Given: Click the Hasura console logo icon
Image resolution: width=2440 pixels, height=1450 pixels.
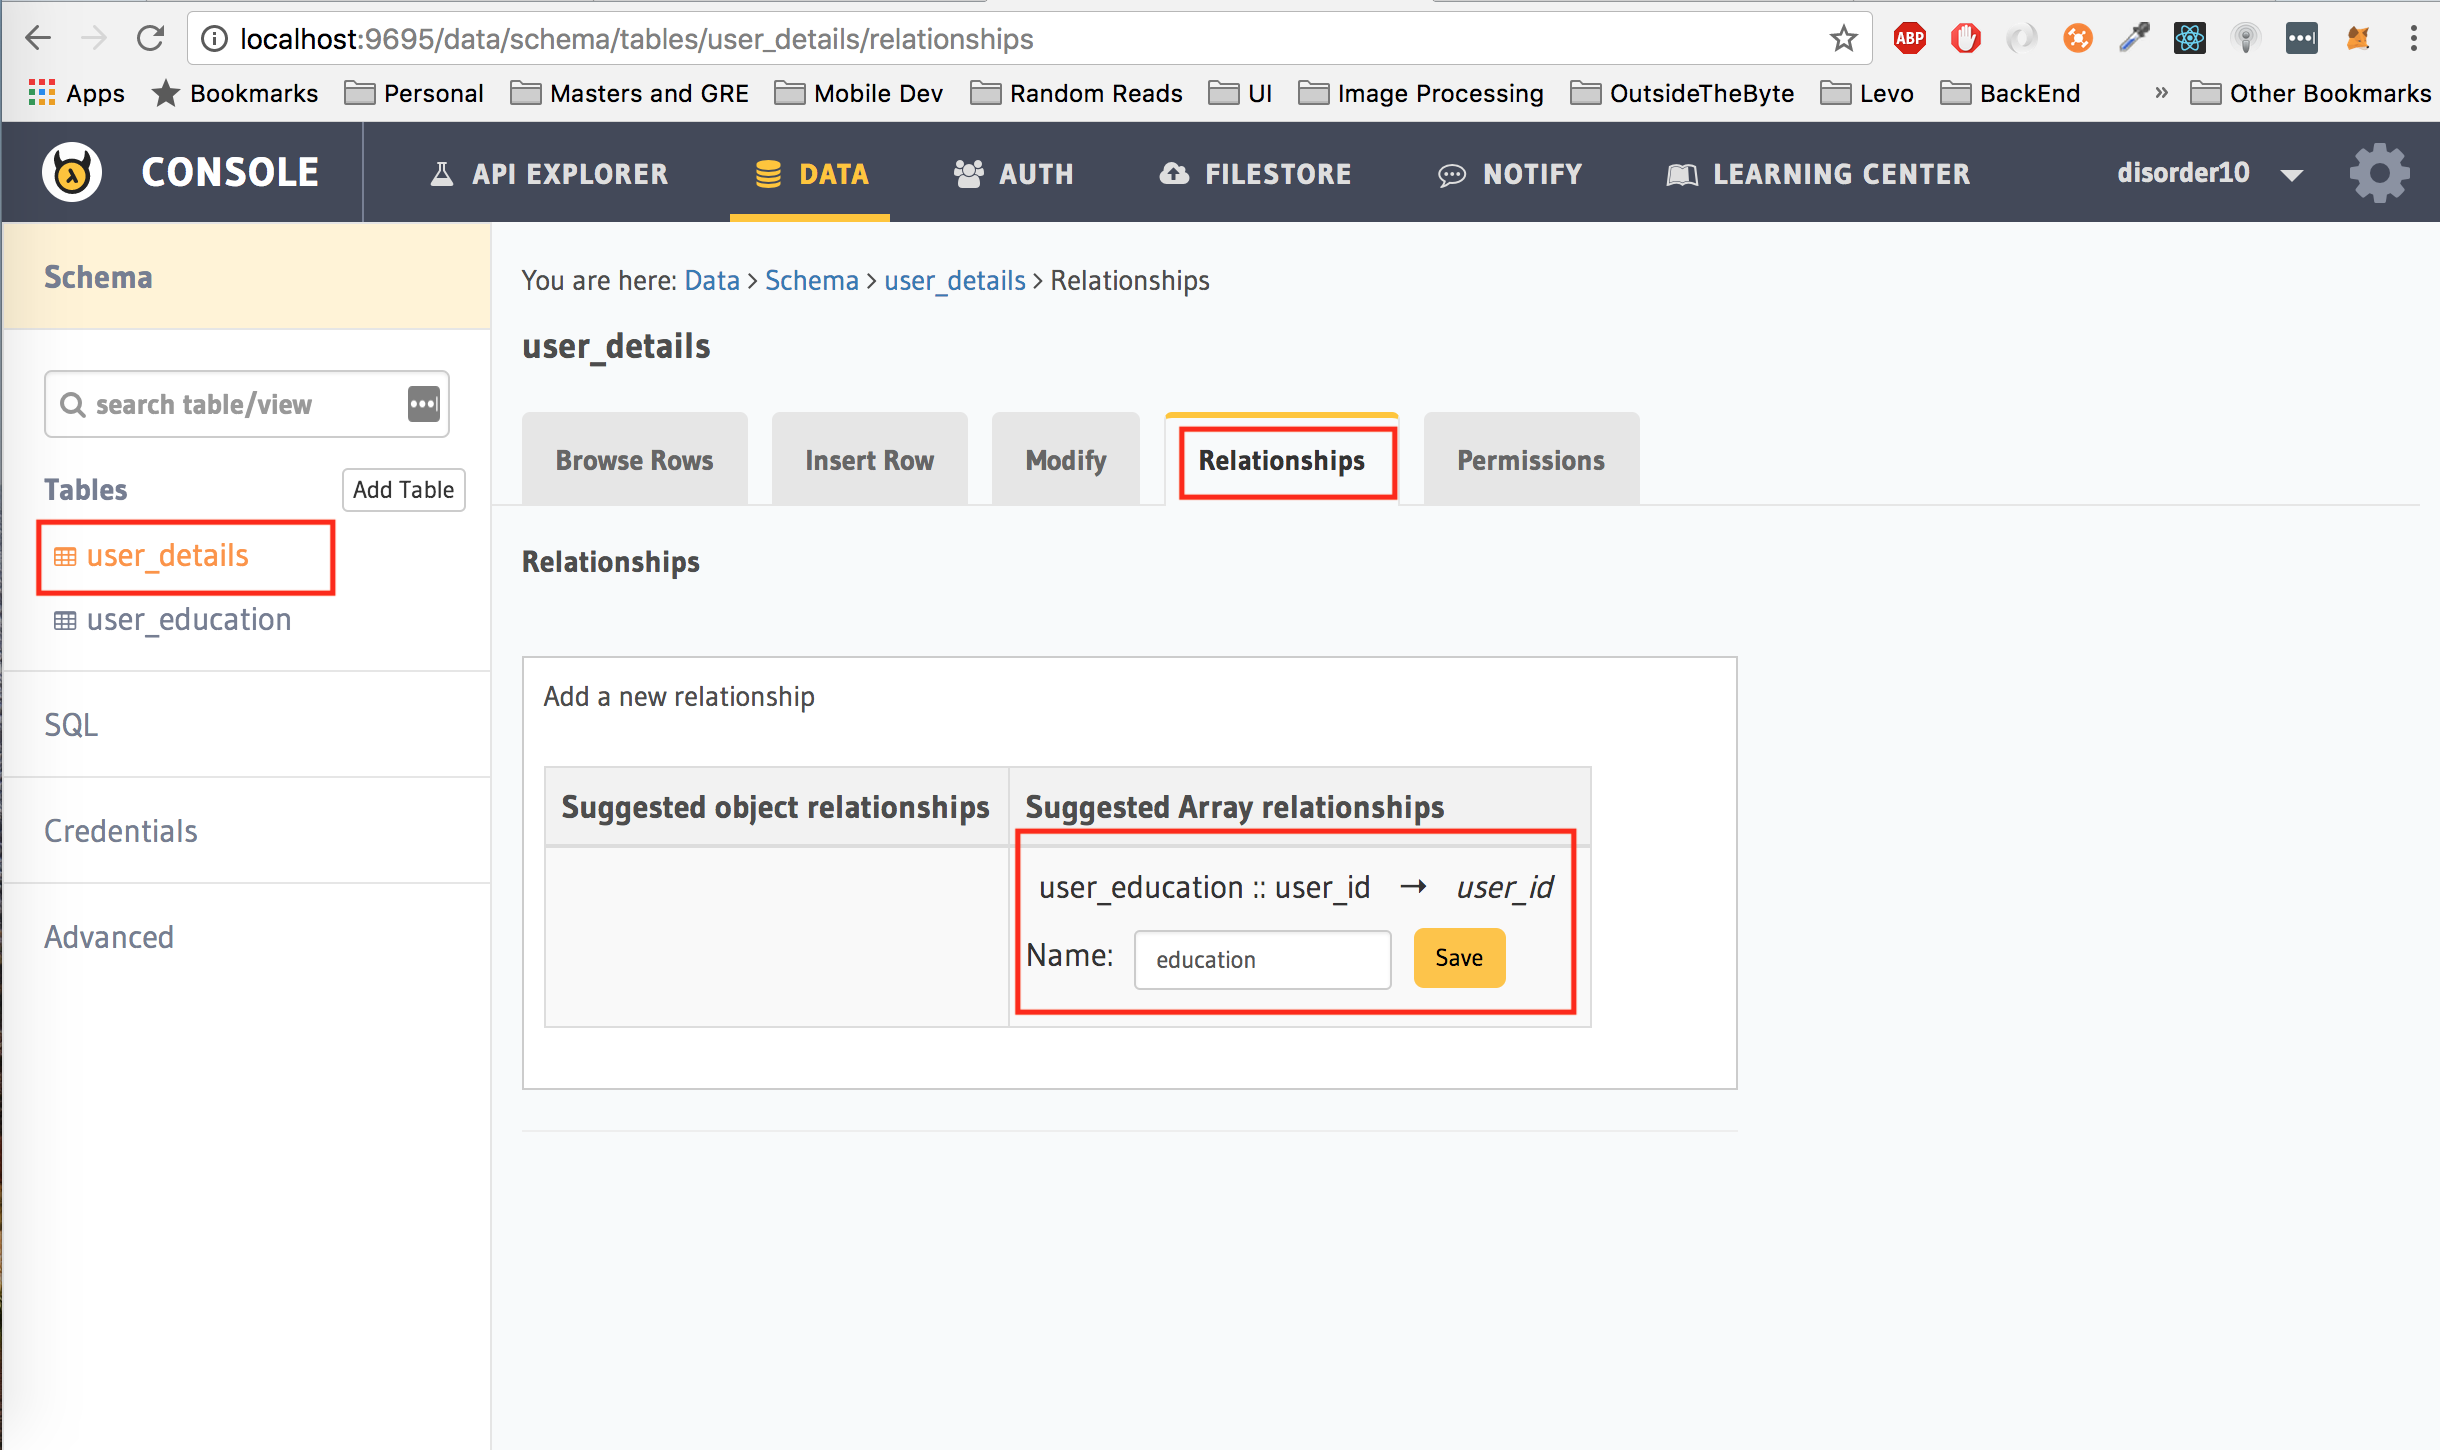Looking at the screenshot, I should click(x=71, y=172).
